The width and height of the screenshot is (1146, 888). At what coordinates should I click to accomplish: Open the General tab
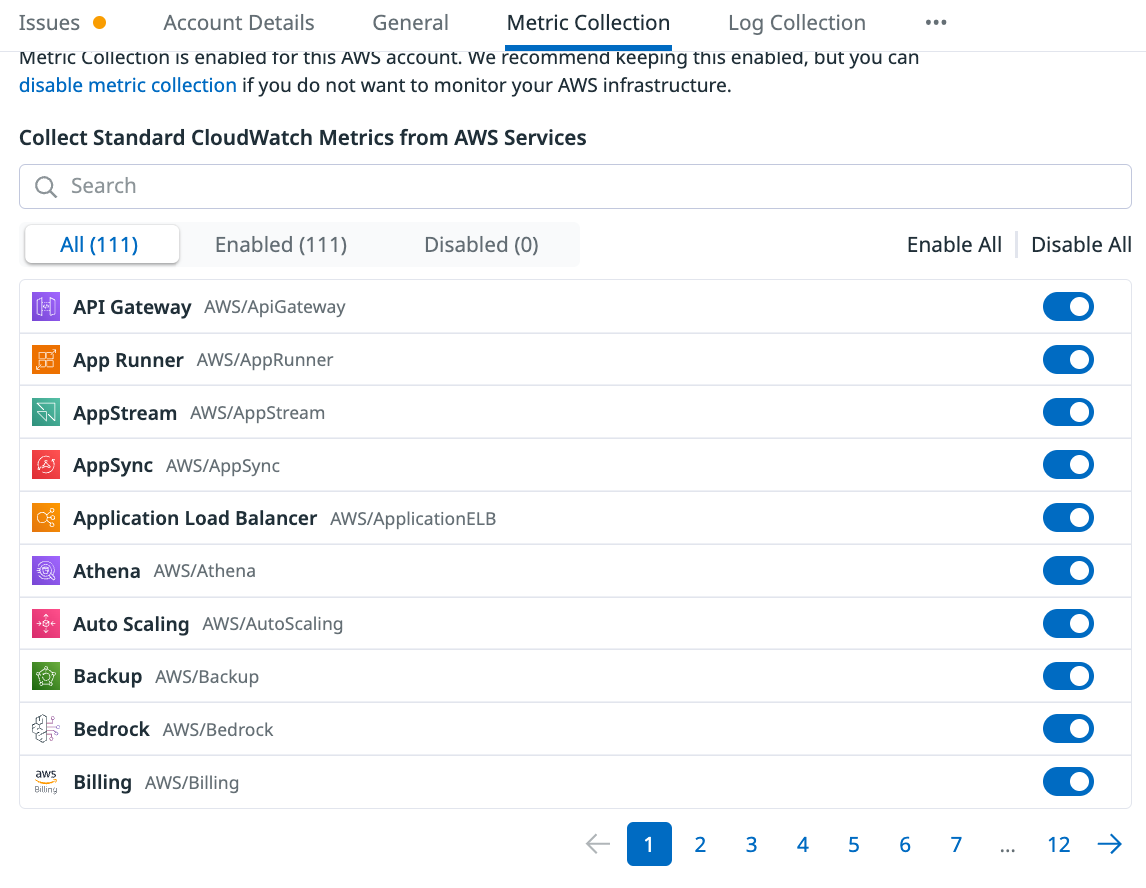coord(411,23)
